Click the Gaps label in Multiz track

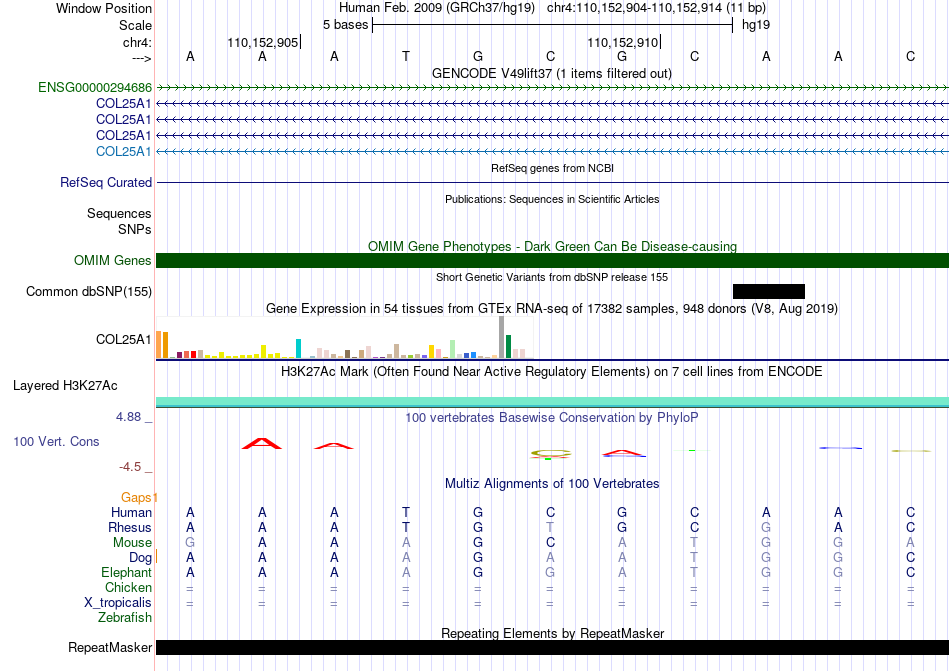(x=136, y=497)
